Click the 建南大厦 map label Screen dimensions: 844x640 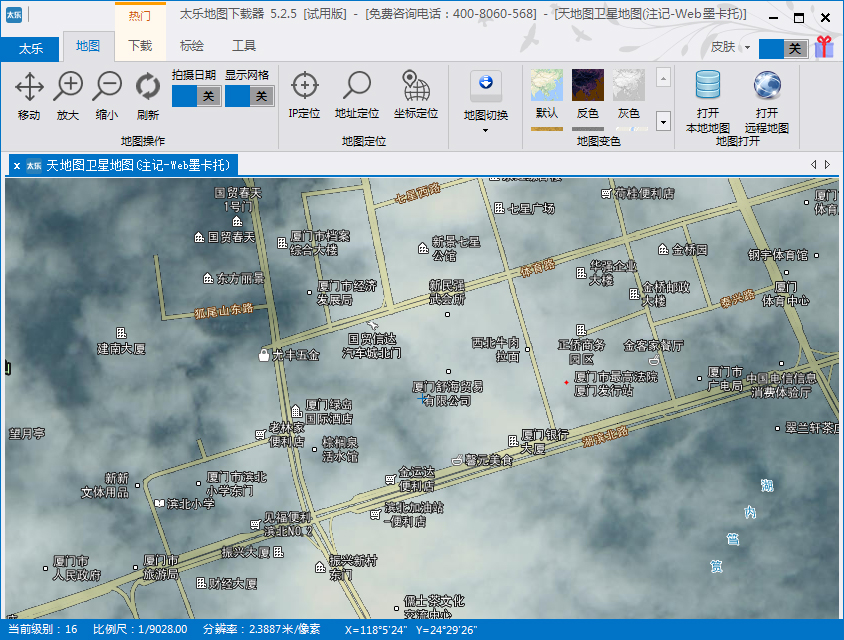[121, 349]
